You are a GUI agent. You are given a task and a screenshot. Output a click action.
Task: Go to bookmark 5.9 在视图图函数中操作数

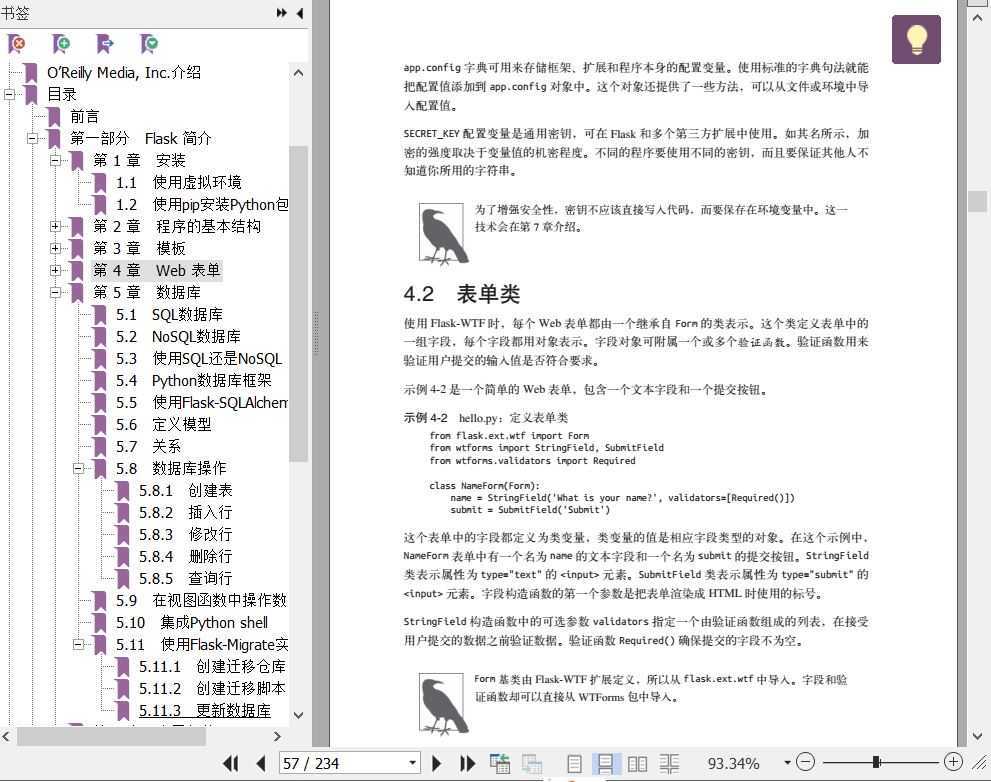point(202,601)
